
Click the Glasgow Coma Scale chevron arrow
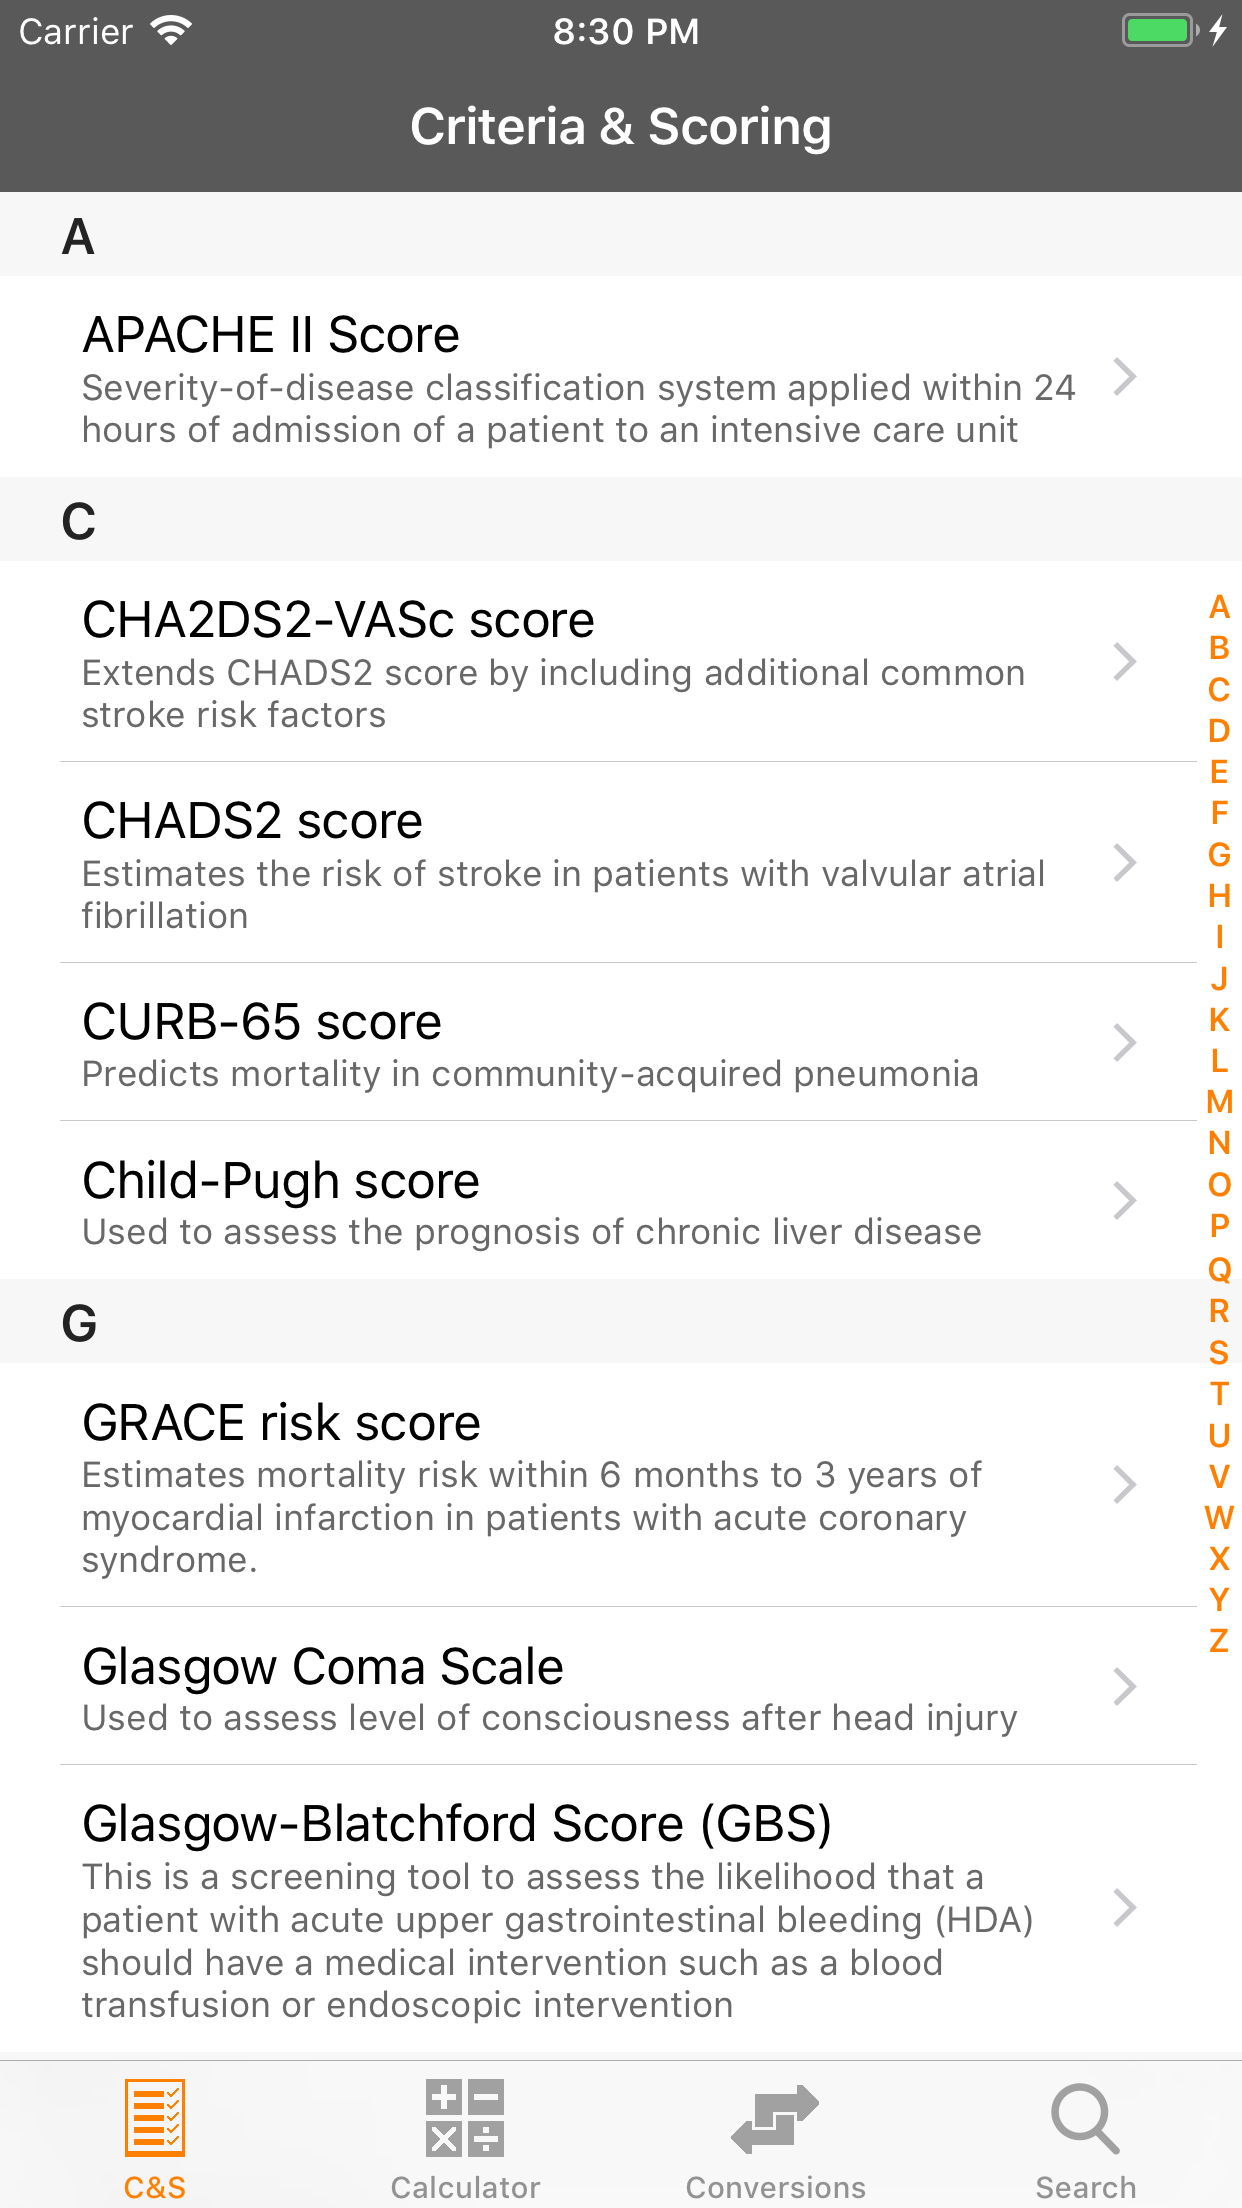1125,1686
